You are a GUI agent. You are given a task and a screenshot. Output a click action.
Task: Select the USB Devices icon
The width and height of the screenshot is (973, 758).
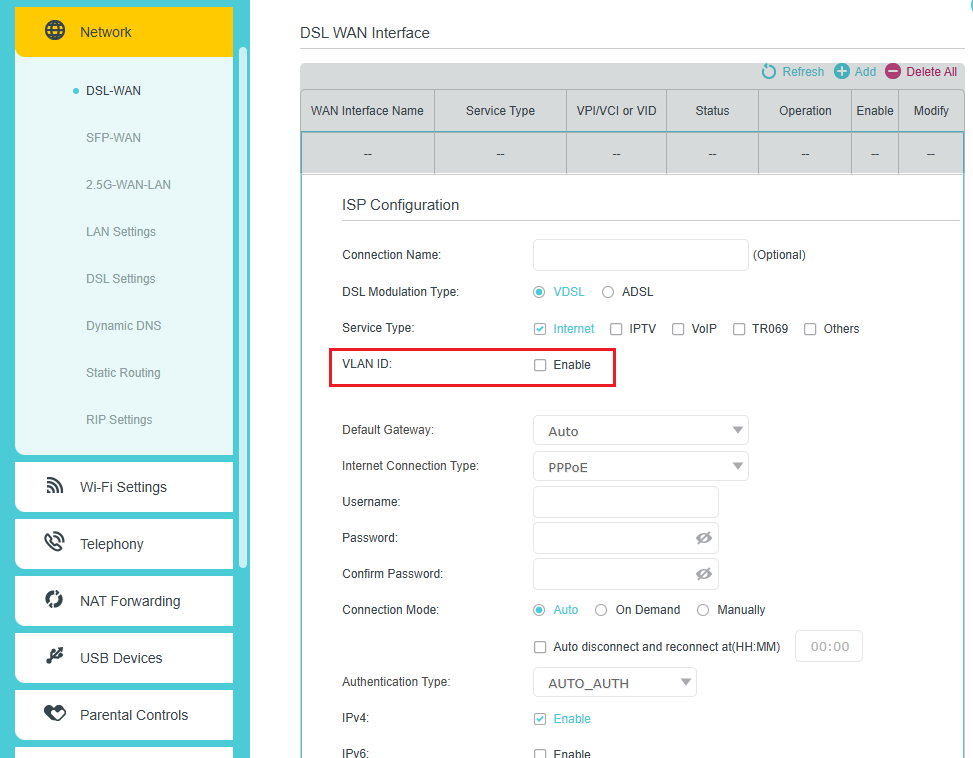[x=55, y=658]
